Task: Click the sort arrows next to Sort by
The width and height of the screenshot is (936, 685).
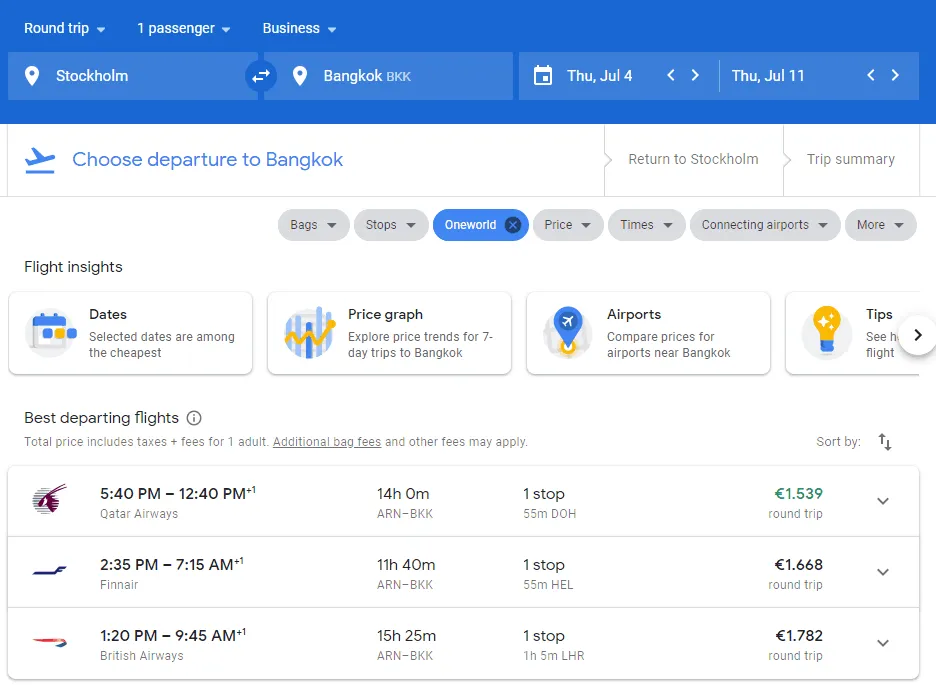Action: click(884, 441)
